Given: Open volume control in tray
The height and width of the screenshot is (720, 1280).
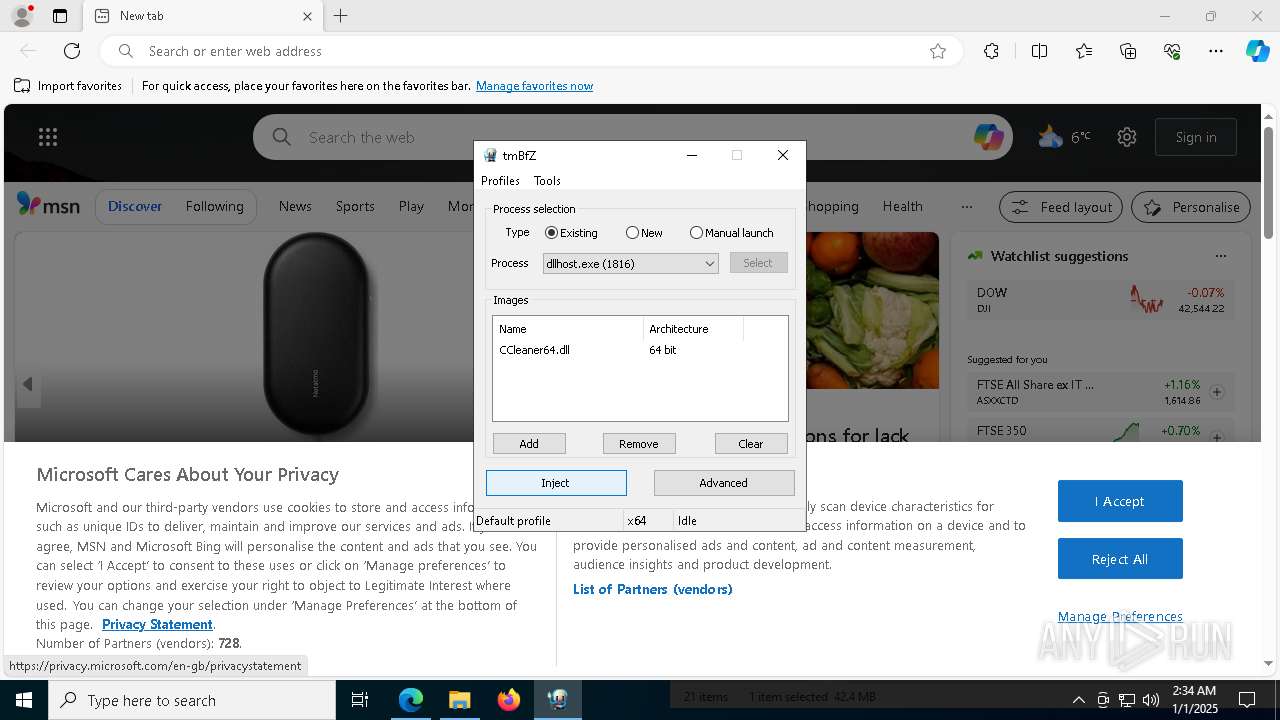Looking at the screenshot, I should tap(1151, 700).
